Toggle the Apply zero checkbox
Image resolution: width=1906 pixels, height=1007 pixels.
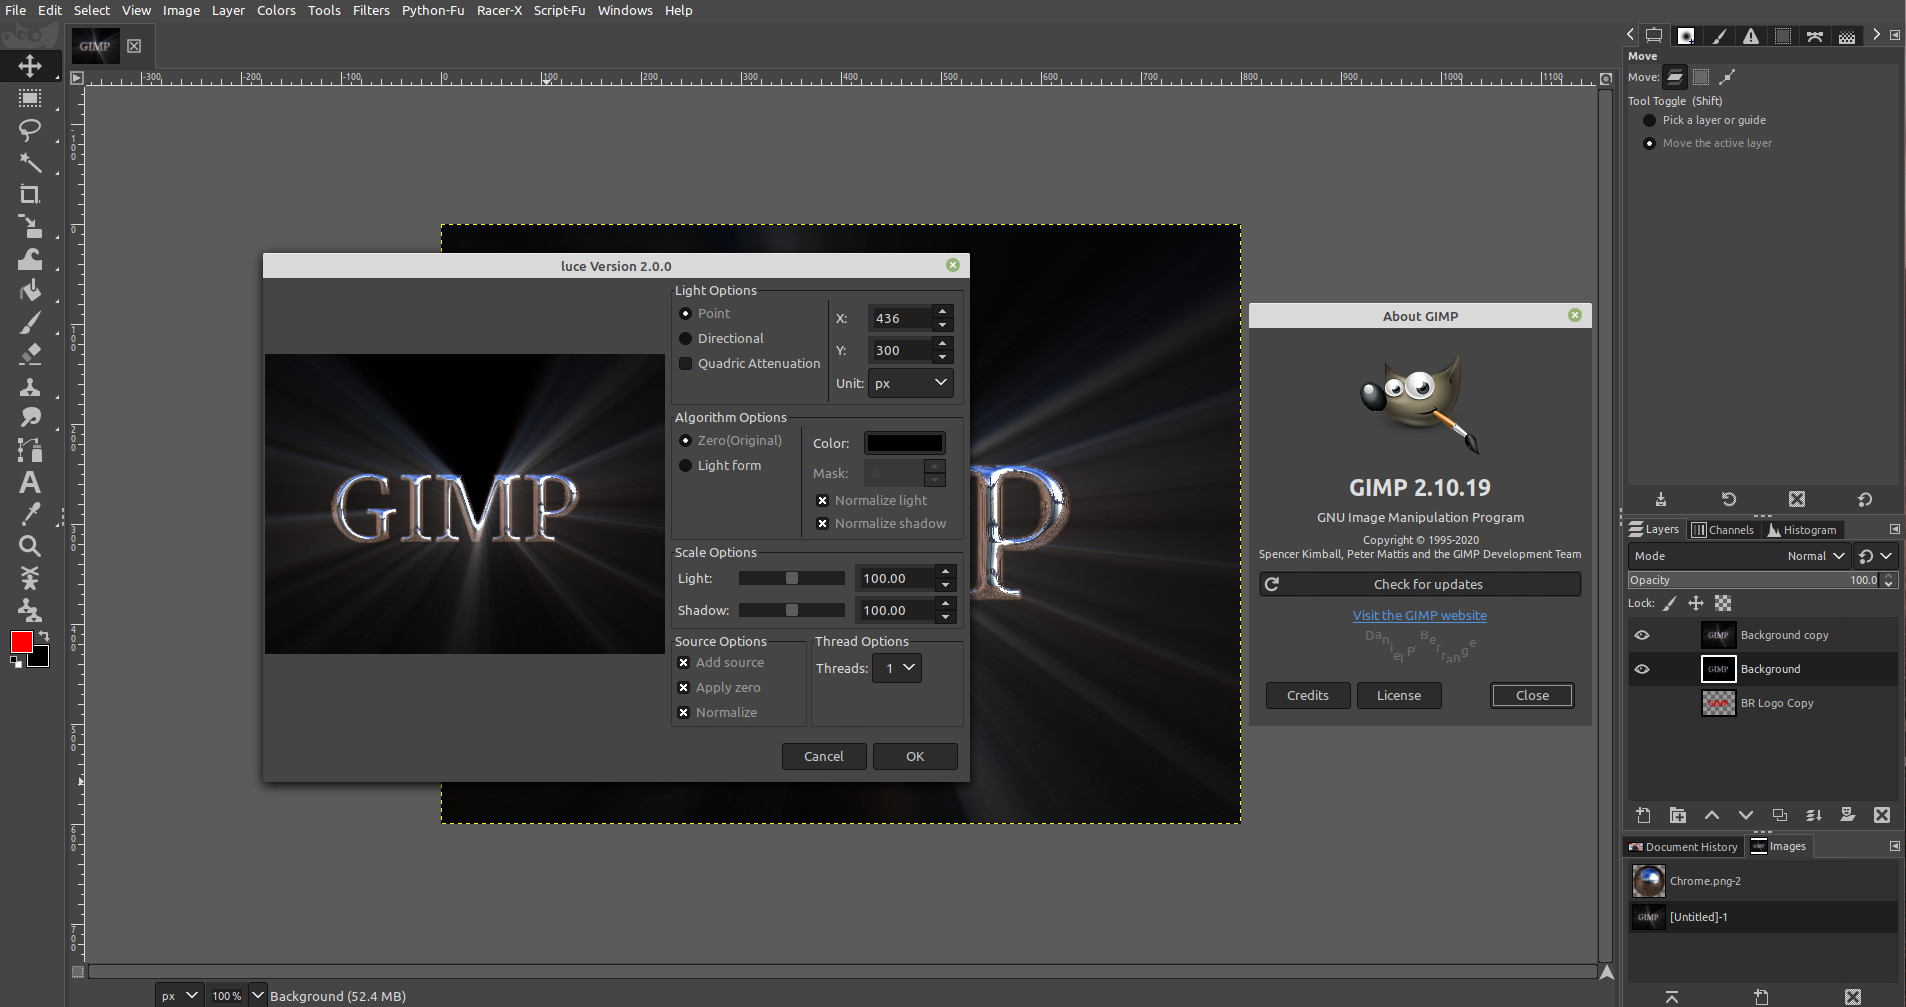coord(718,687)
